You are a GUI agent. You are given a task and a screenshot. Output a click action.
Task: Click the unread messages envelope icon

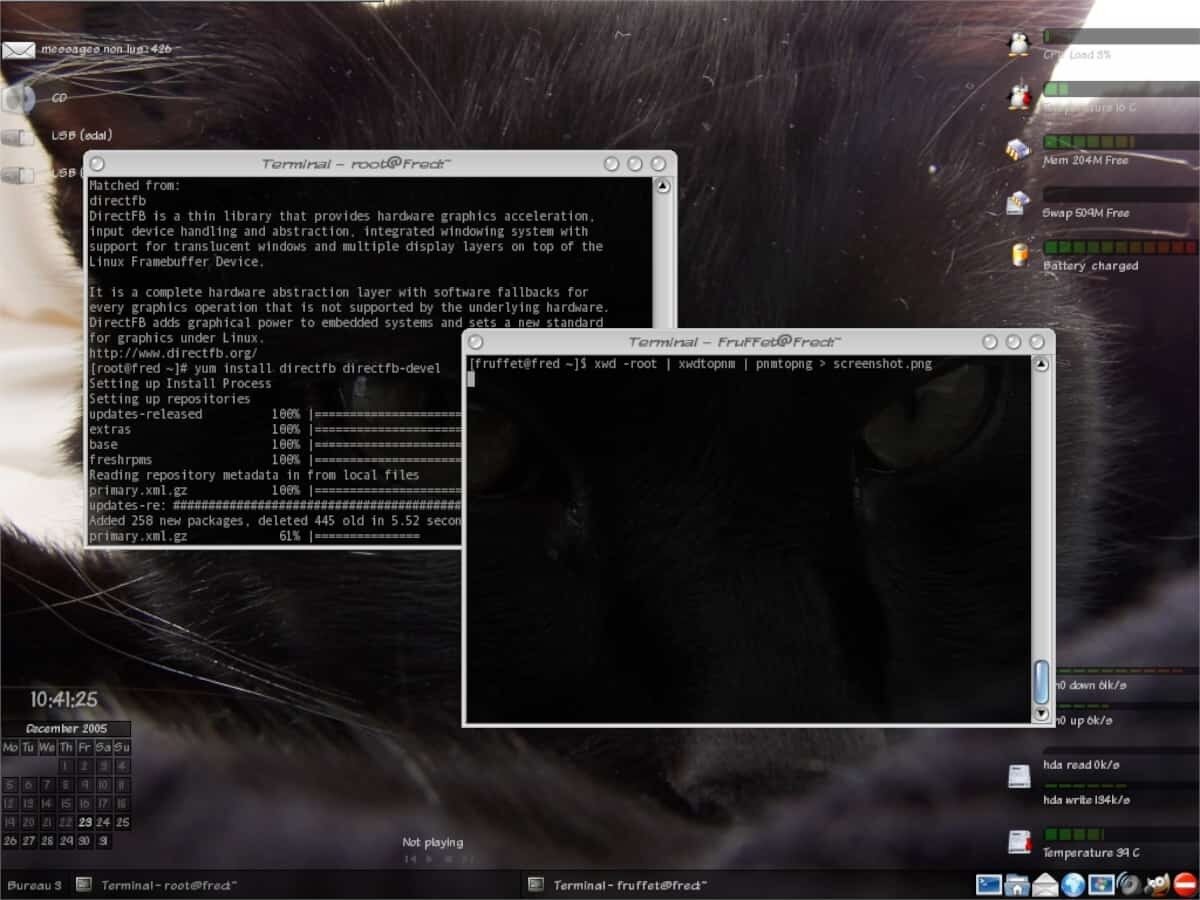(18, 48)
